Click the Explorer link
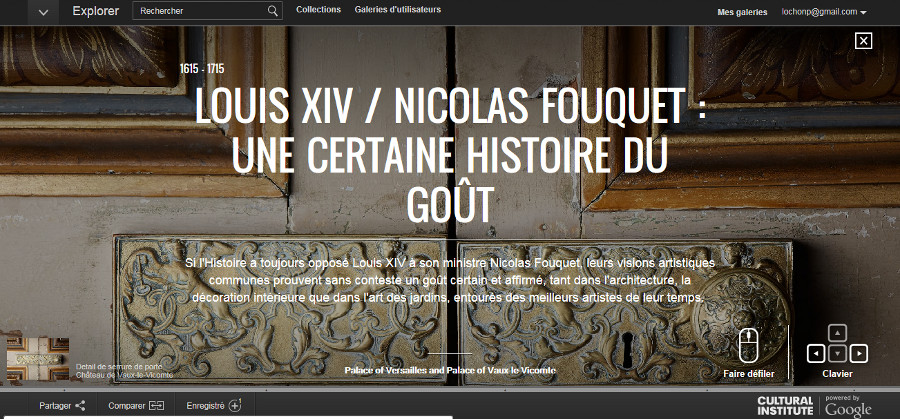 click(96, 11)
